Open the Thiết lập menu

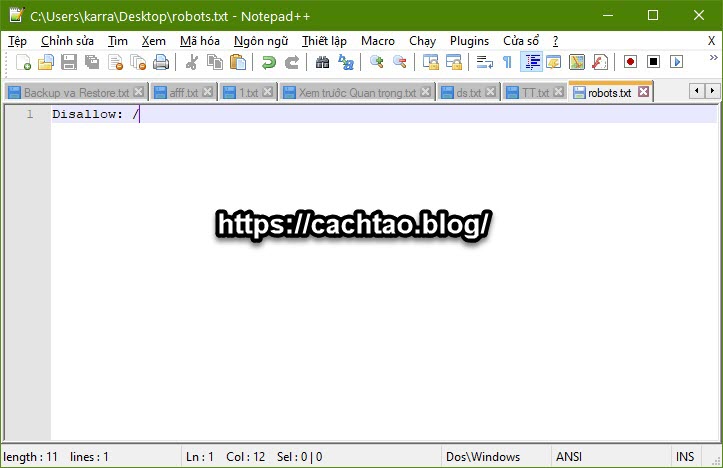tap(324, 41)
